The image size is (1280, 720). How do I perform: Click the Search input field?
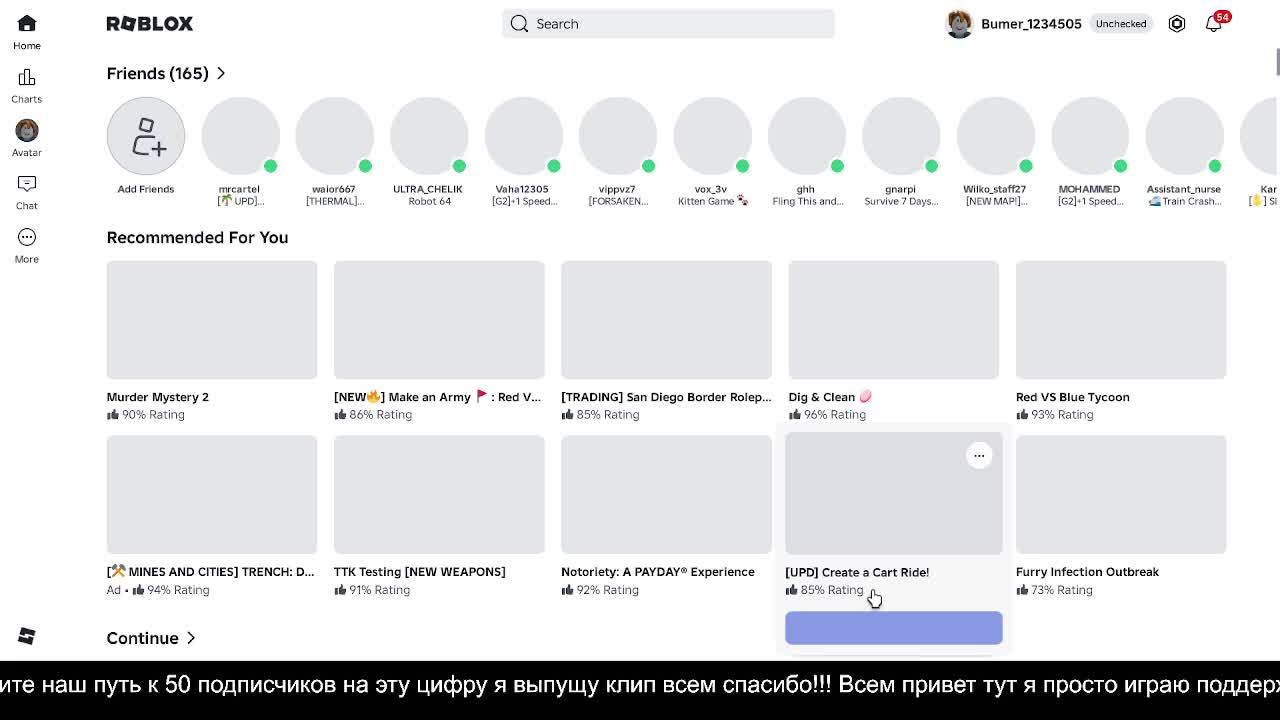tap(668, 24)
